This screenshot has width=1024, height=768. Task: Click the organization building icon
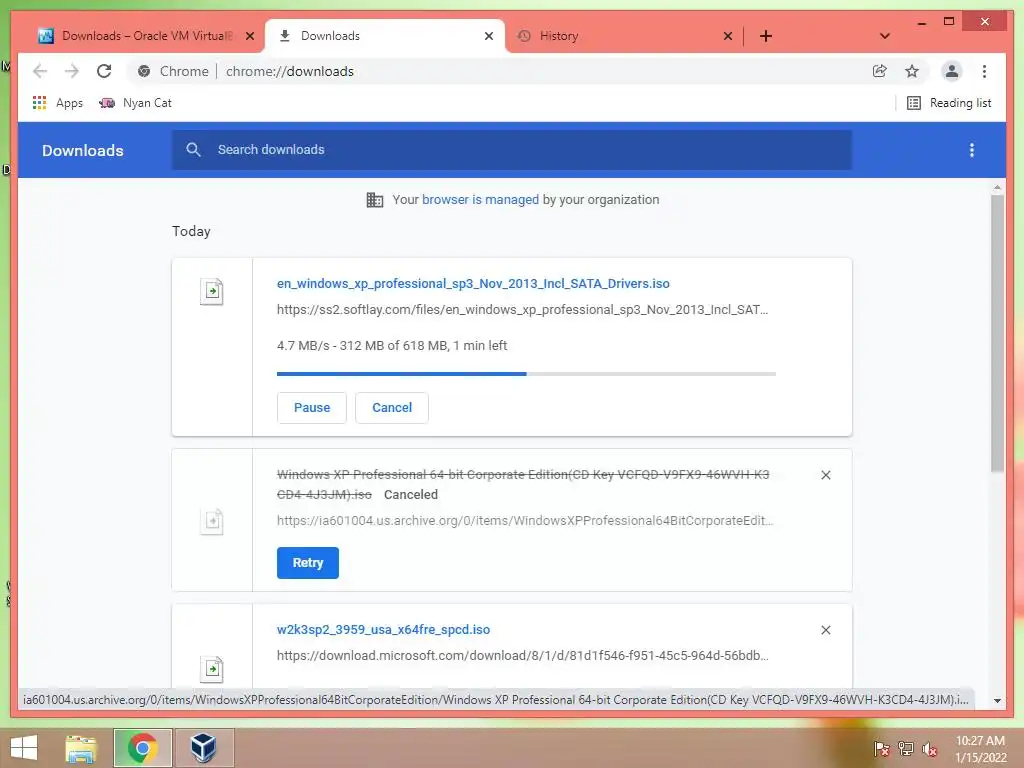point(375,200)
